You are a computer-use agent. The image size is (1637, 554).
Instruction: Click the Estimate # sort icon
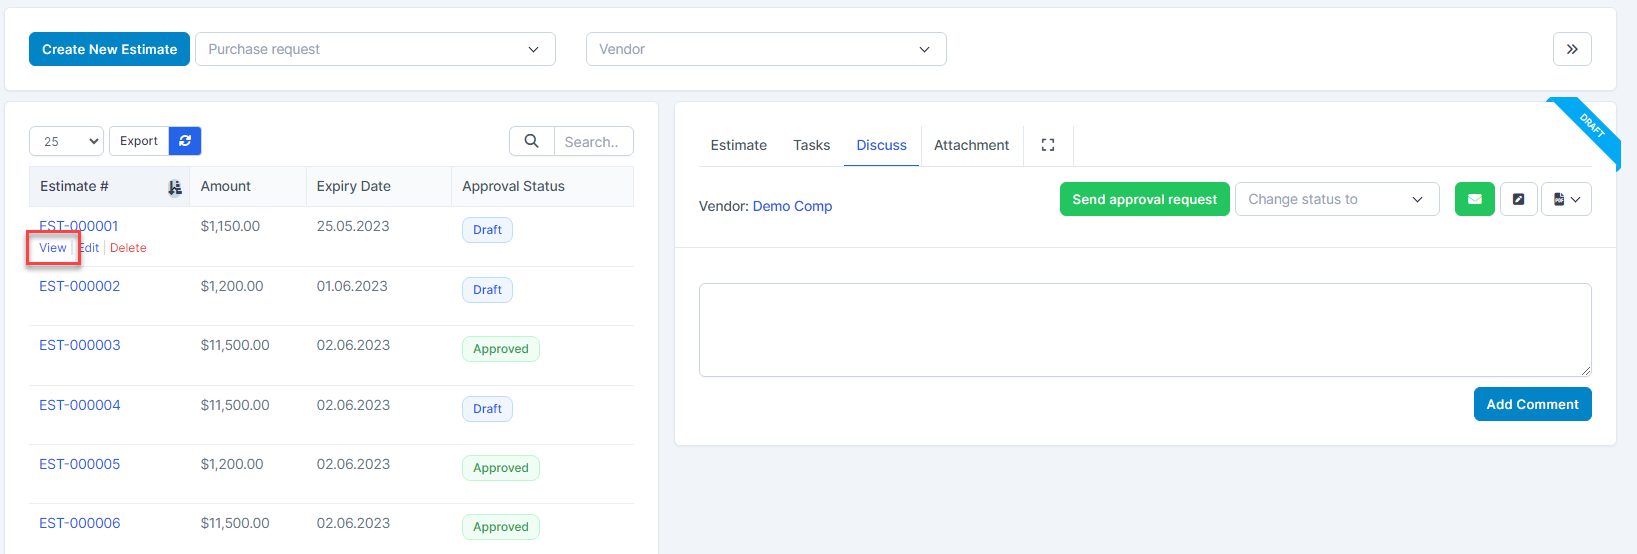coord(175,187)
